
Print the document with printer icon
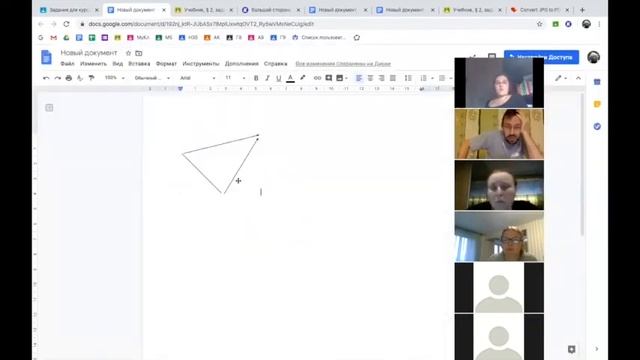click(69, 78)
